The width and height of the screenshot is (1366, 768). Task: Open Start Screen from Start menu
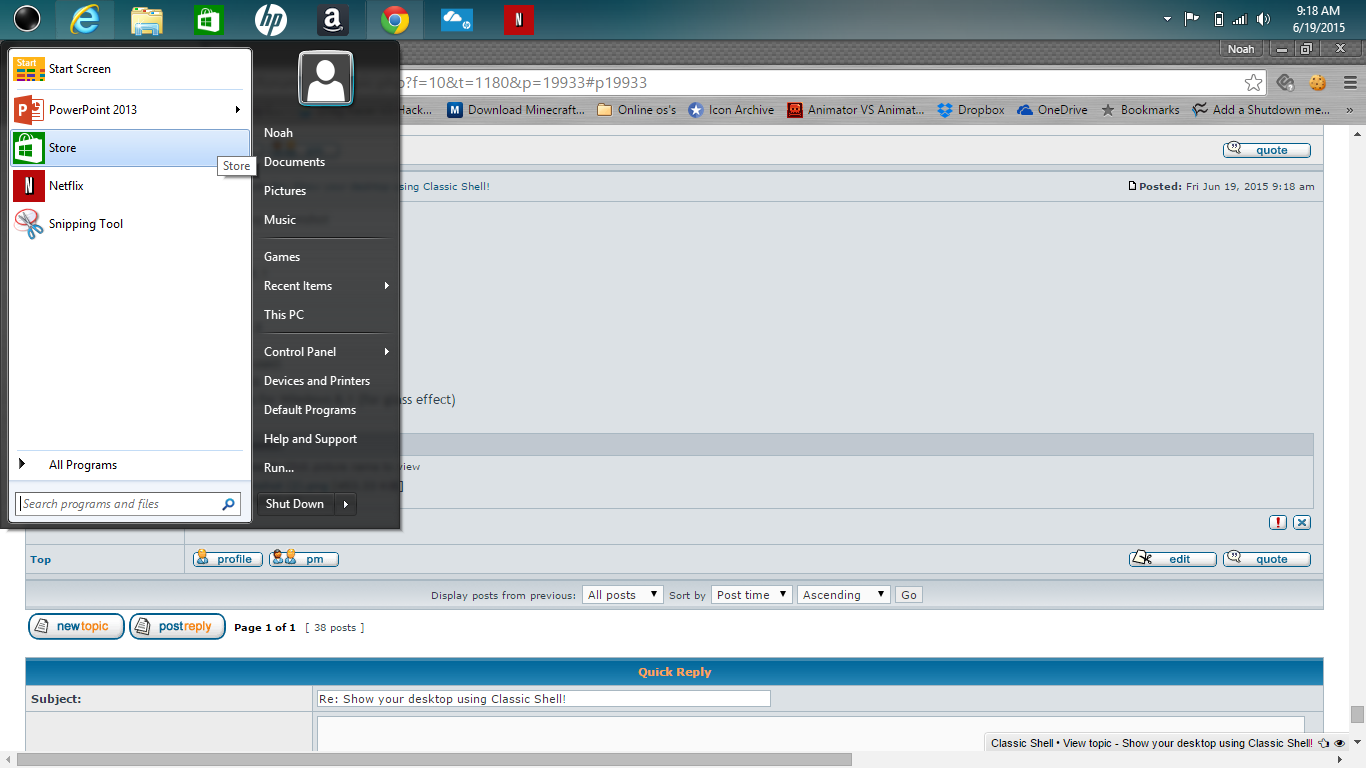click(x=130, y=69)
